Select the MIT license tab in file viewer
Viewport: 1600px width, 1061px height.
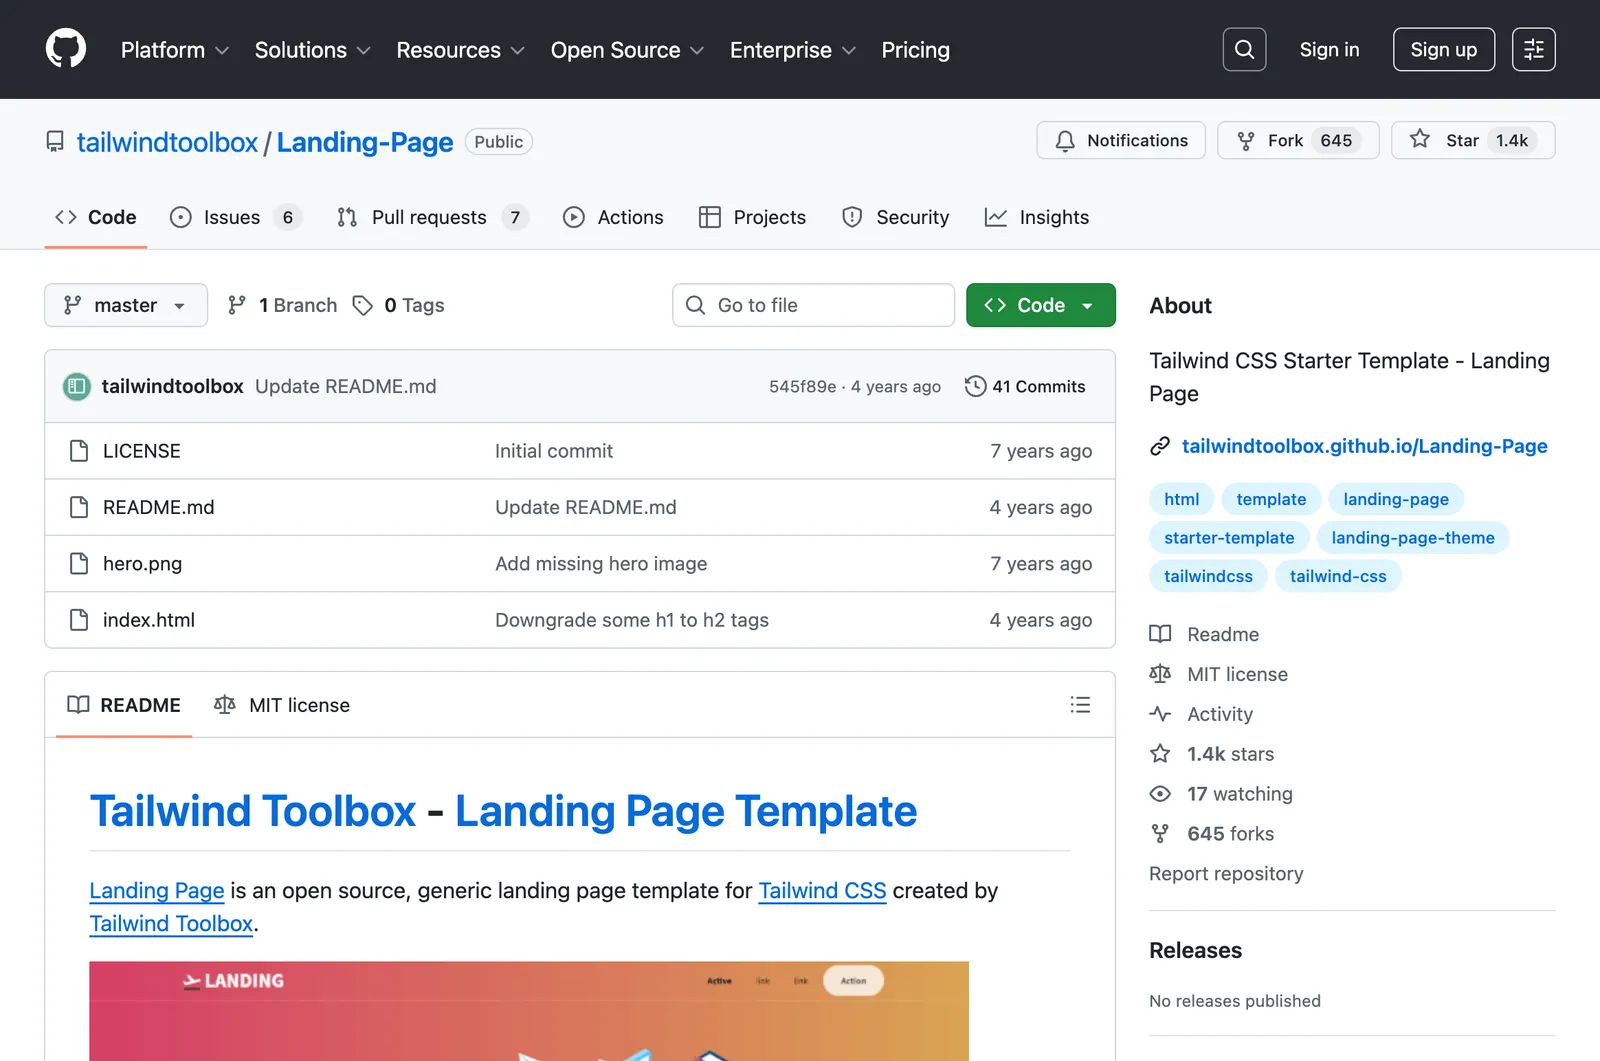pyautogui.click(x=282, y=705)
